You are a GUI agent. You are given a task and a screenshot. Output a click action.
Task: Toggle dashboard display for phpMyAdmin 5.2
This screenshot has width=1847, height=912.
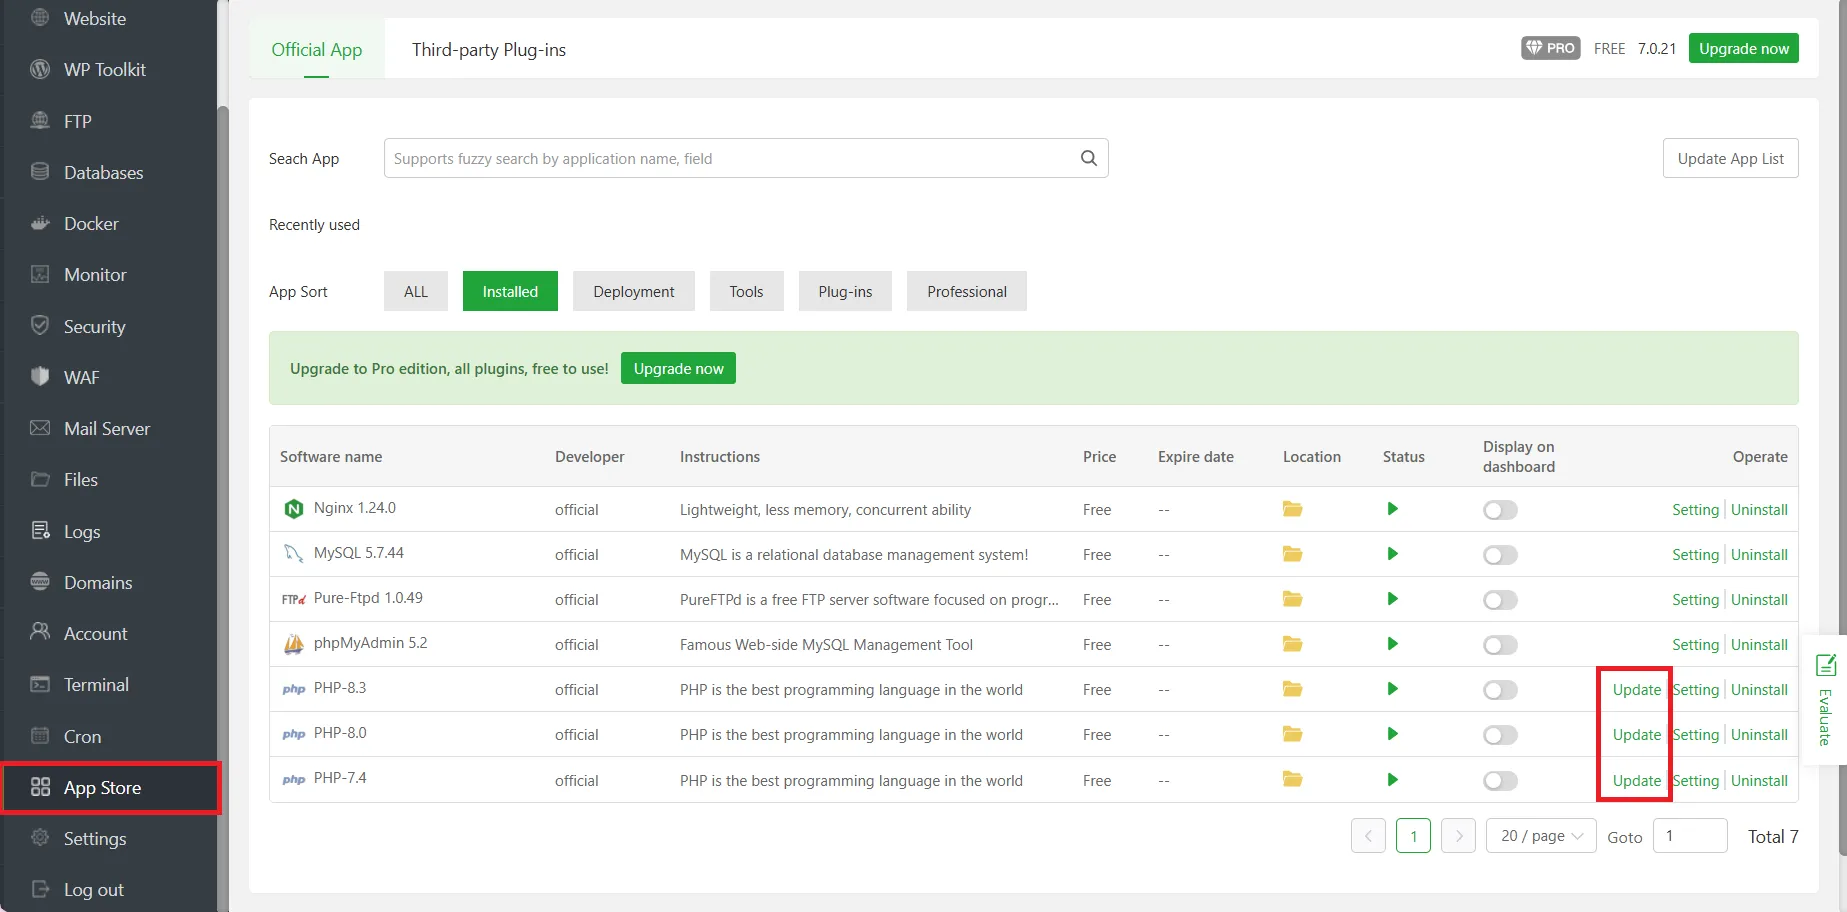pos(1500,645)
